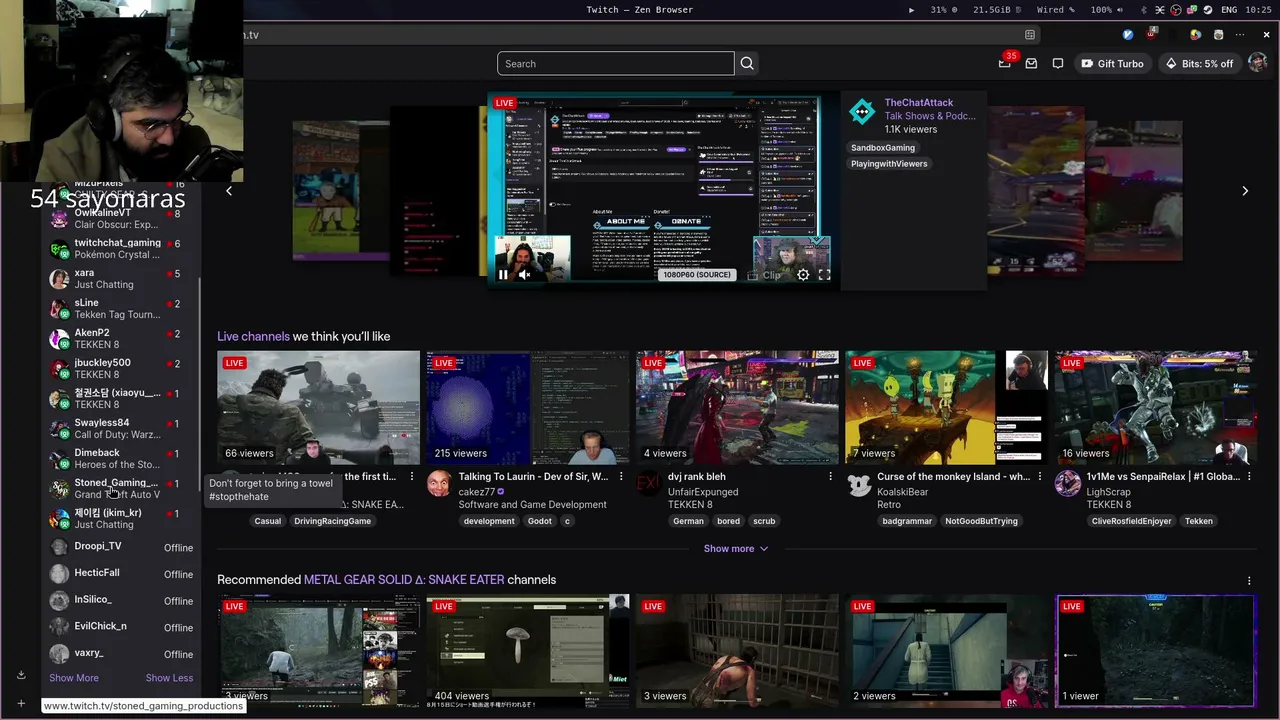The image size is (1280, 720).
Task: Open the 404 viewers mushroom stream thumbnail
Action: 528,651
